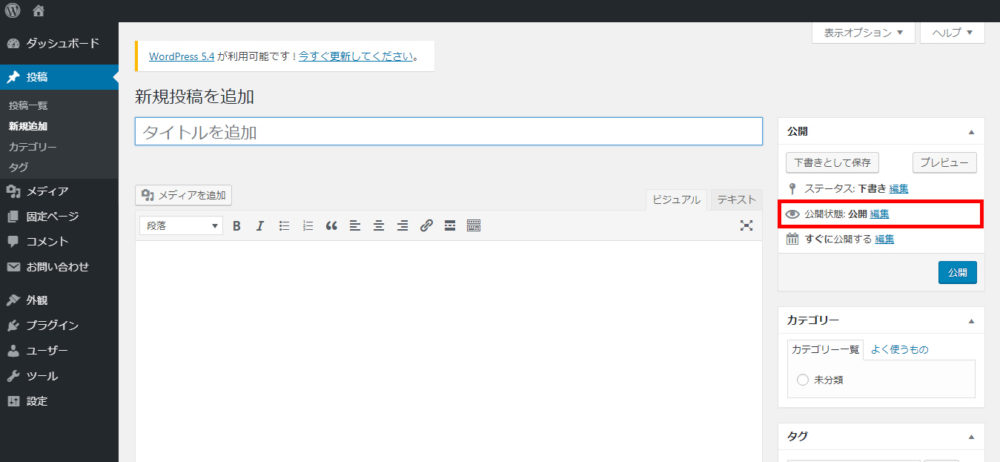
Task: Add a blockquote
Action: [x=332, y=226]
